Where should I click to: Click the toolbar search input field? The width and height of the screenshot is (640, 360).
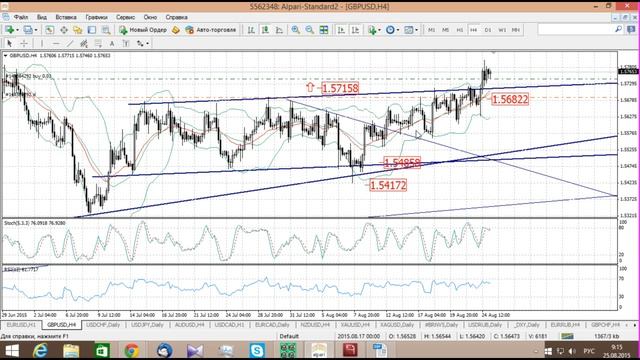(576, 29)
